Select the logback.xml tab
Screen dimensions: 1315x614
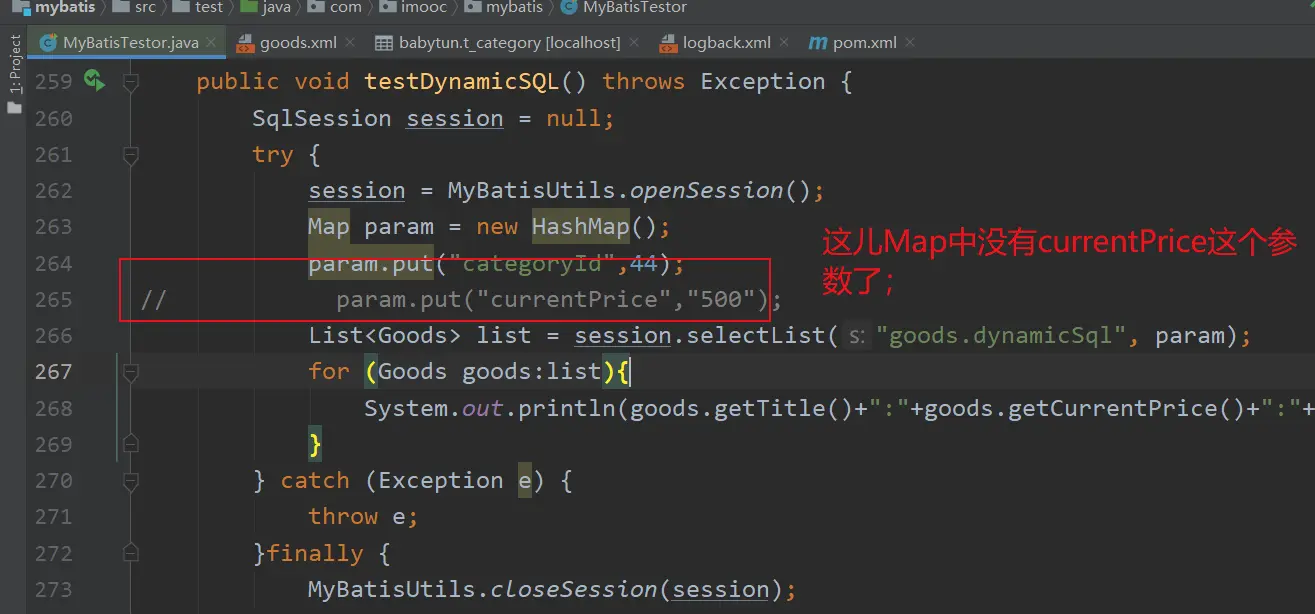tap(726, 43)
